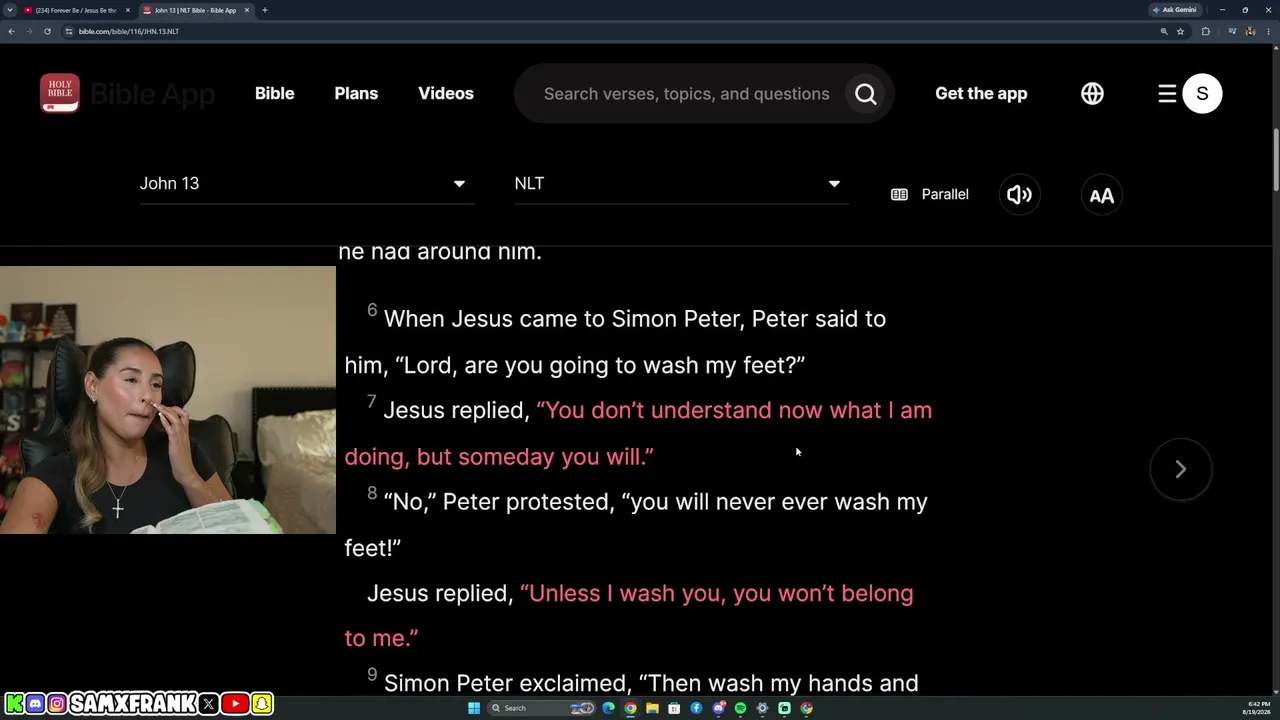This screenshot has width=1280, height=720.
Task: Open the media controls icon
Action: click(1232, 31)
